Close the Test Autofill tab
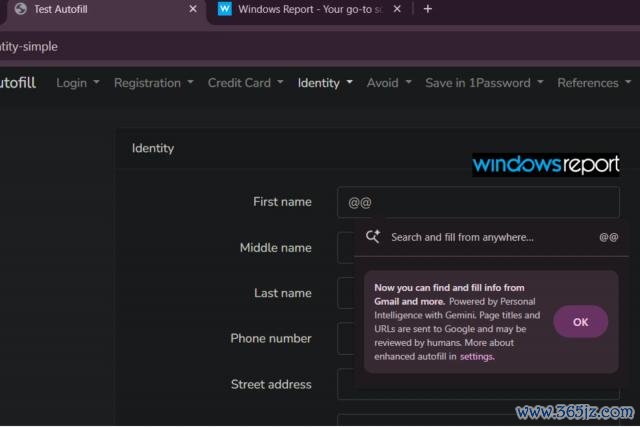 [193, 9]
